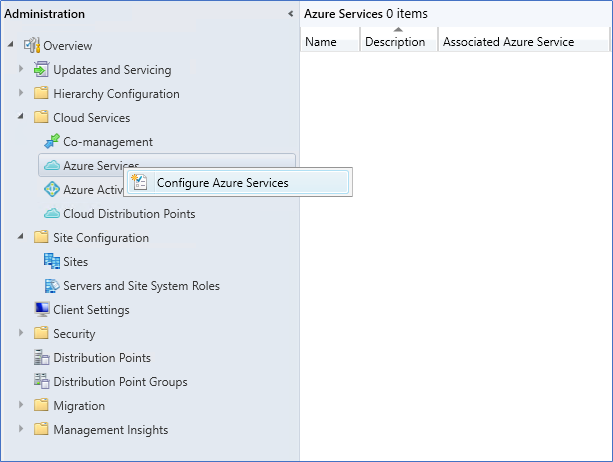Click the Cloud Distribution Points cloud icon
The image size is (613, 462).
pos(52,213)
